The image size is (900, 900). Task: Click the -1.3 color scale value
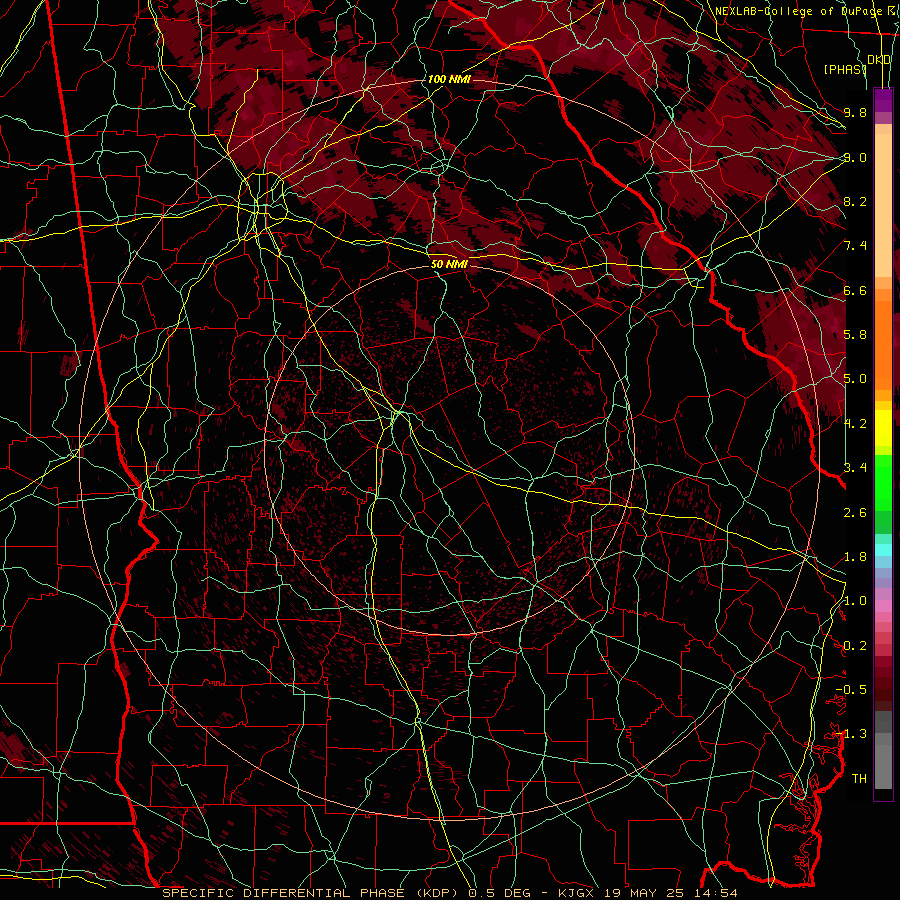(852, 734)
